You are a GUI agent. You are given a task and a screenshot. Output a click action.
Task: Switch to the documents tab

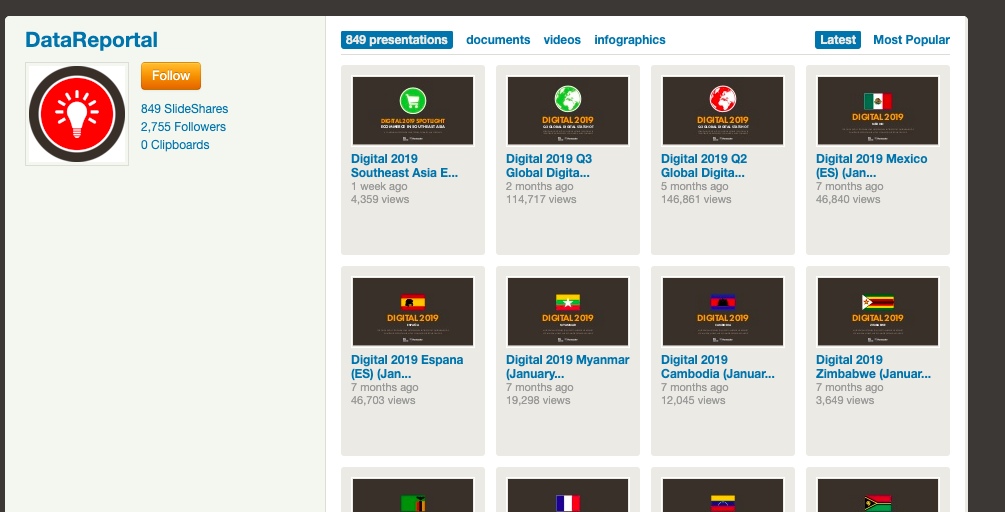(498, 40)
